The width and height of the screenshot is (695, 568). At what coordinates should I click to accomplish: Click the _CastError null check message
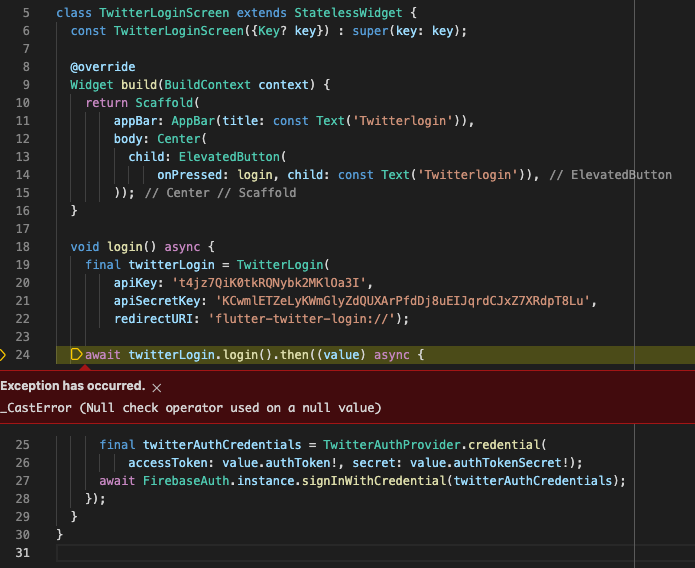tap(191, 408)
